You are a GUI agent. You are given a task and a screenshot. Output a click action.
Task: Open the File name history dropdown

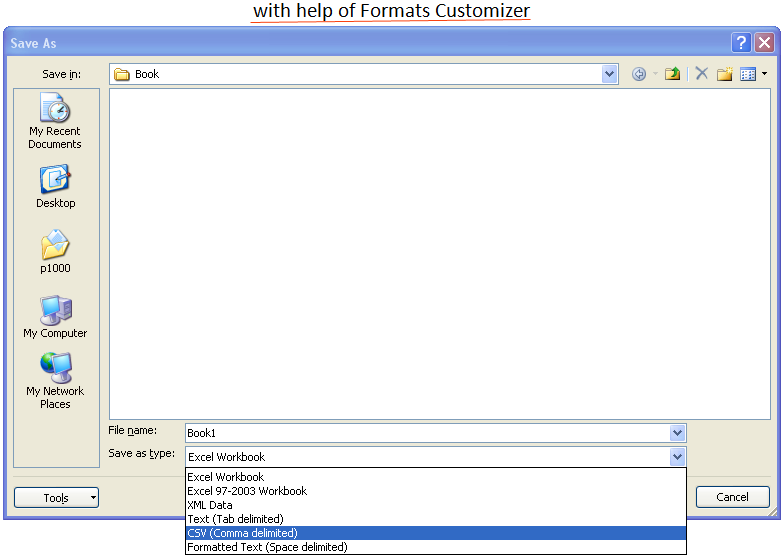pos(677,433)
